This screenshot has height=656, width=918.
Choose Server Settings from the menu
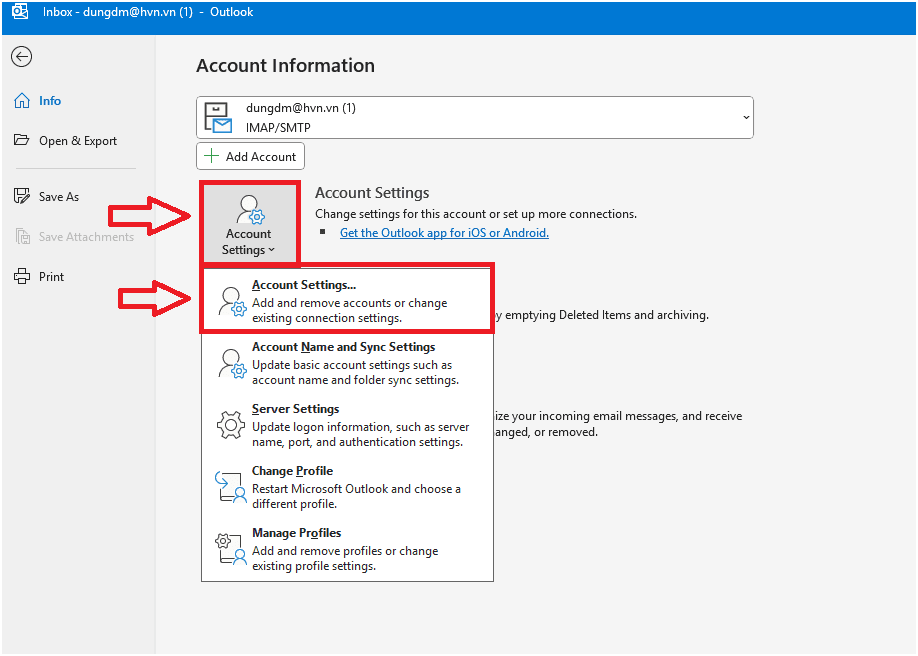347,425
